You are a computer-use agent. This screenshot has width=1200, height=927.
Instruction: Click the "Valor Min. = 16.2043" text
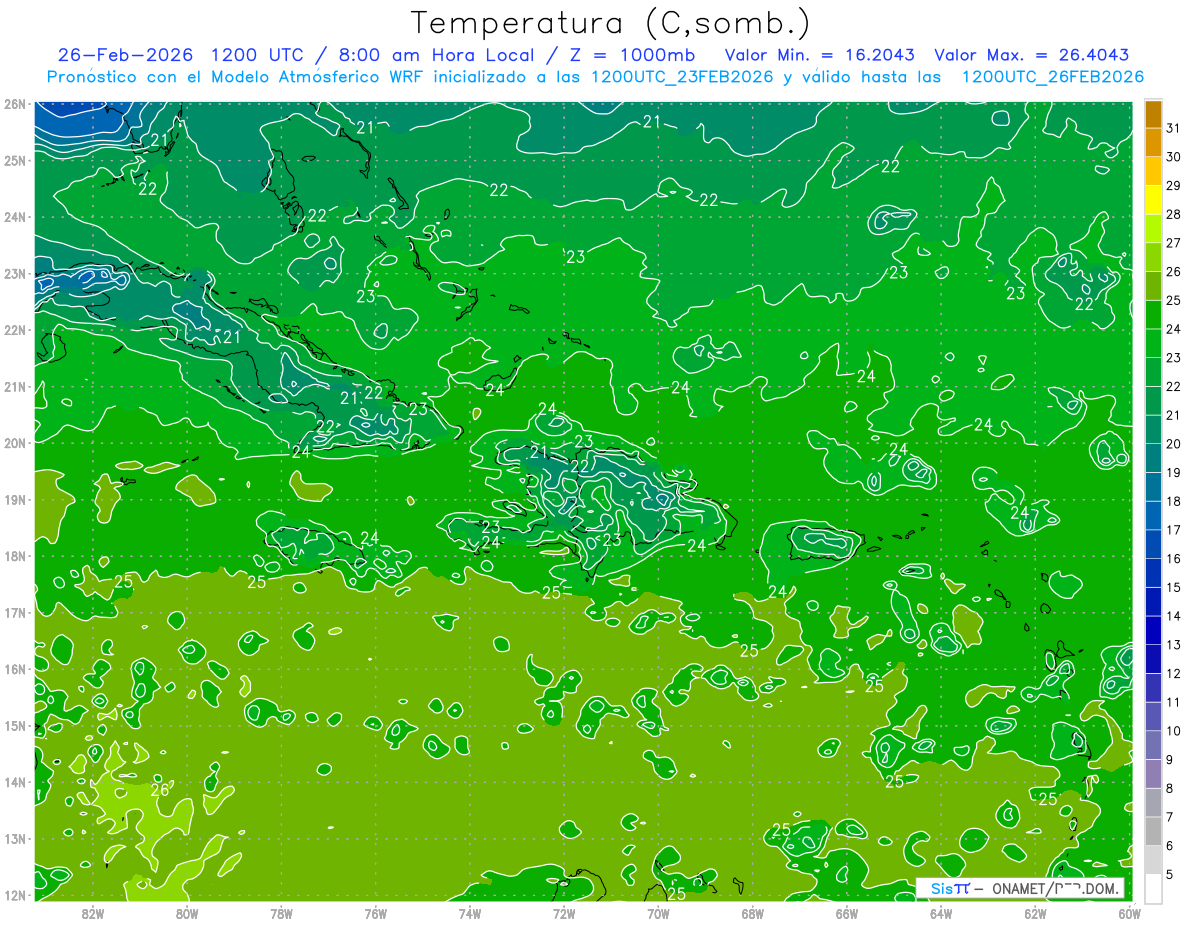(820, 55)
